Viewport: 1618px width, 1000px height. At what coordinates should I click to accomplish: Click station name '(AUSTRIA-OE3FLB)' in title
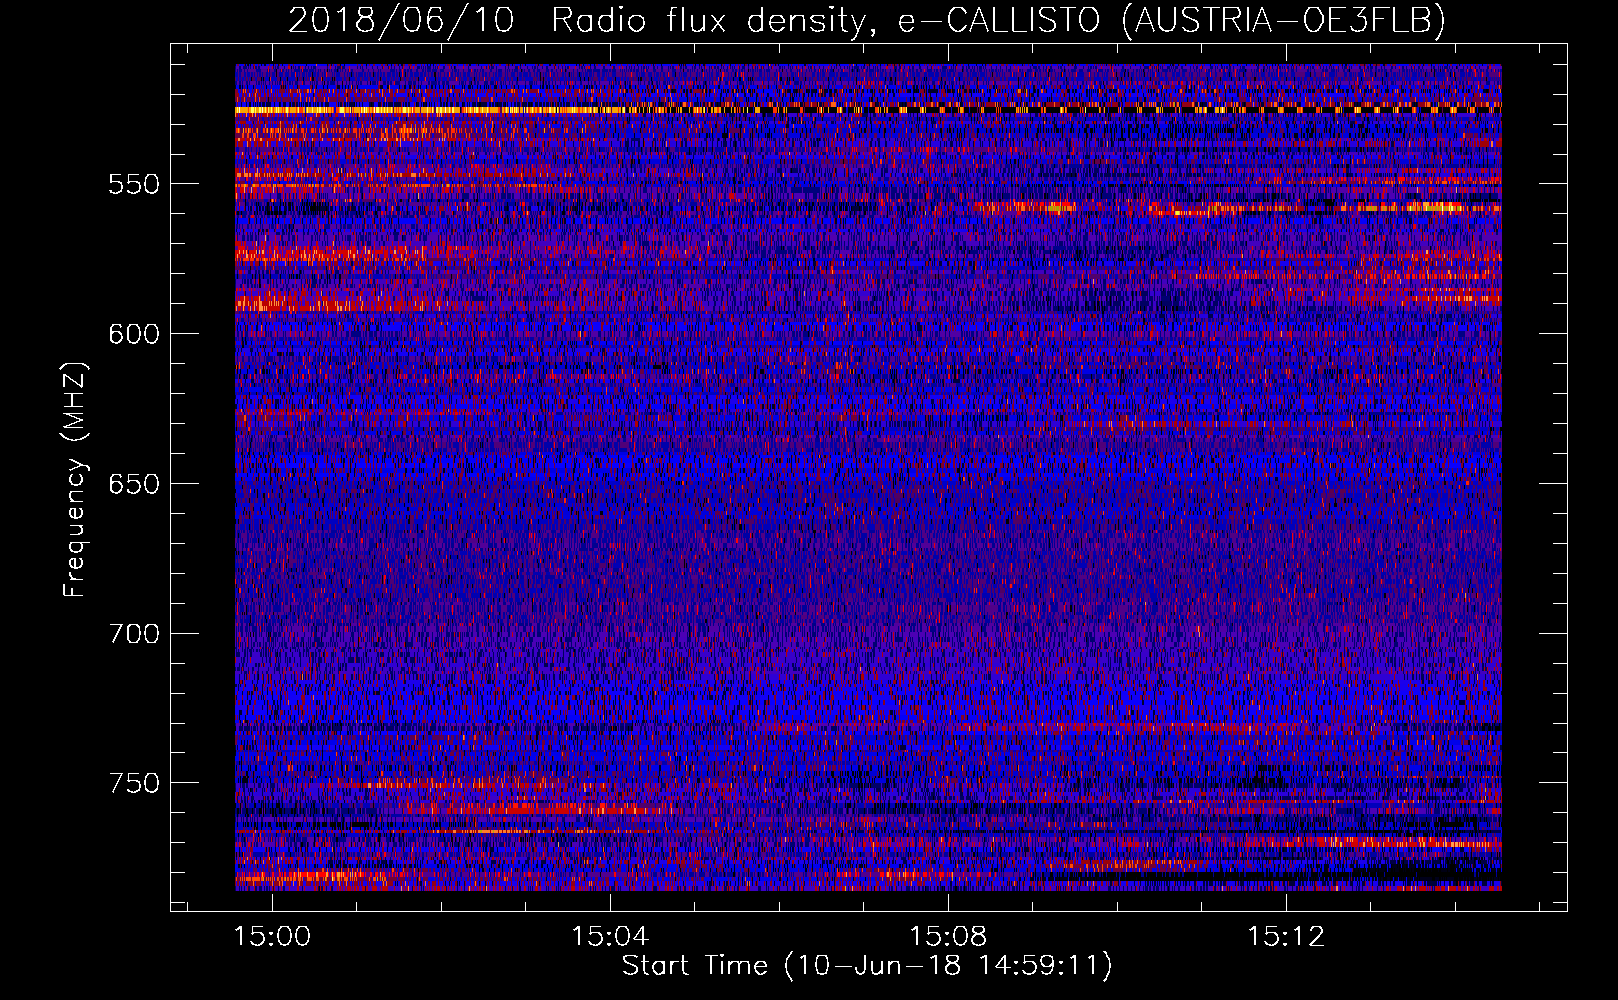[1283, 20]
